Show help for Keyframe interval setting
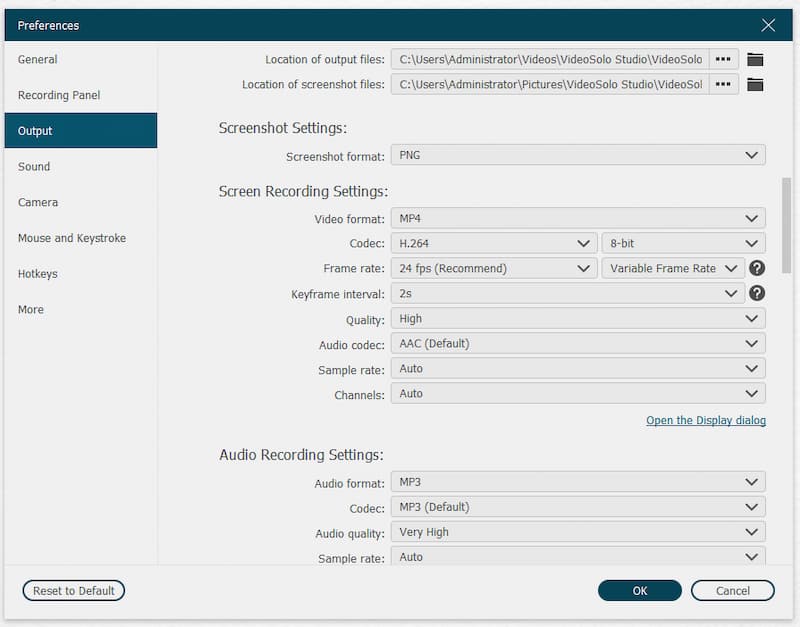The height and width of the screenshot is (627, 800). tap(757, 293)
